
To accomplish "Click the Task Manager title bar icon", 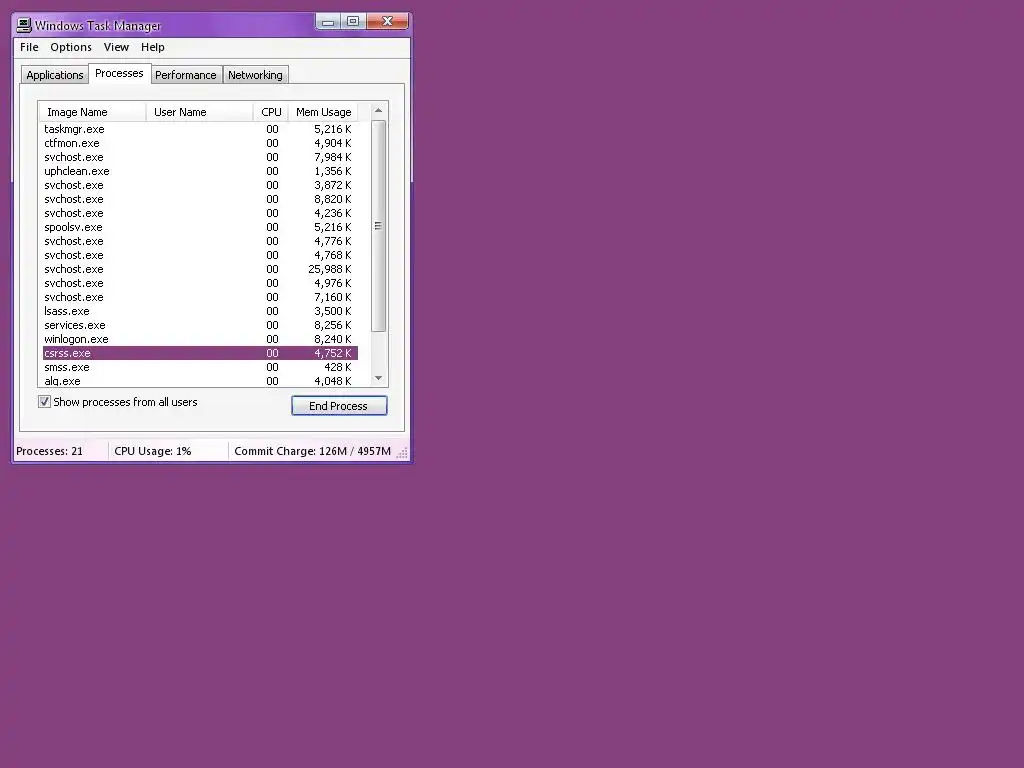I will click(x=24, y=25).
